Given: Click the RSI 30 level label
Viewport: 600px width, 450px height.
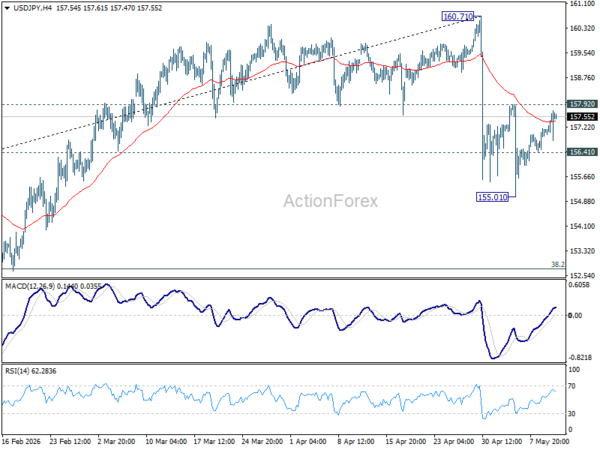Looking at the screenshot, I should [572, 414].
